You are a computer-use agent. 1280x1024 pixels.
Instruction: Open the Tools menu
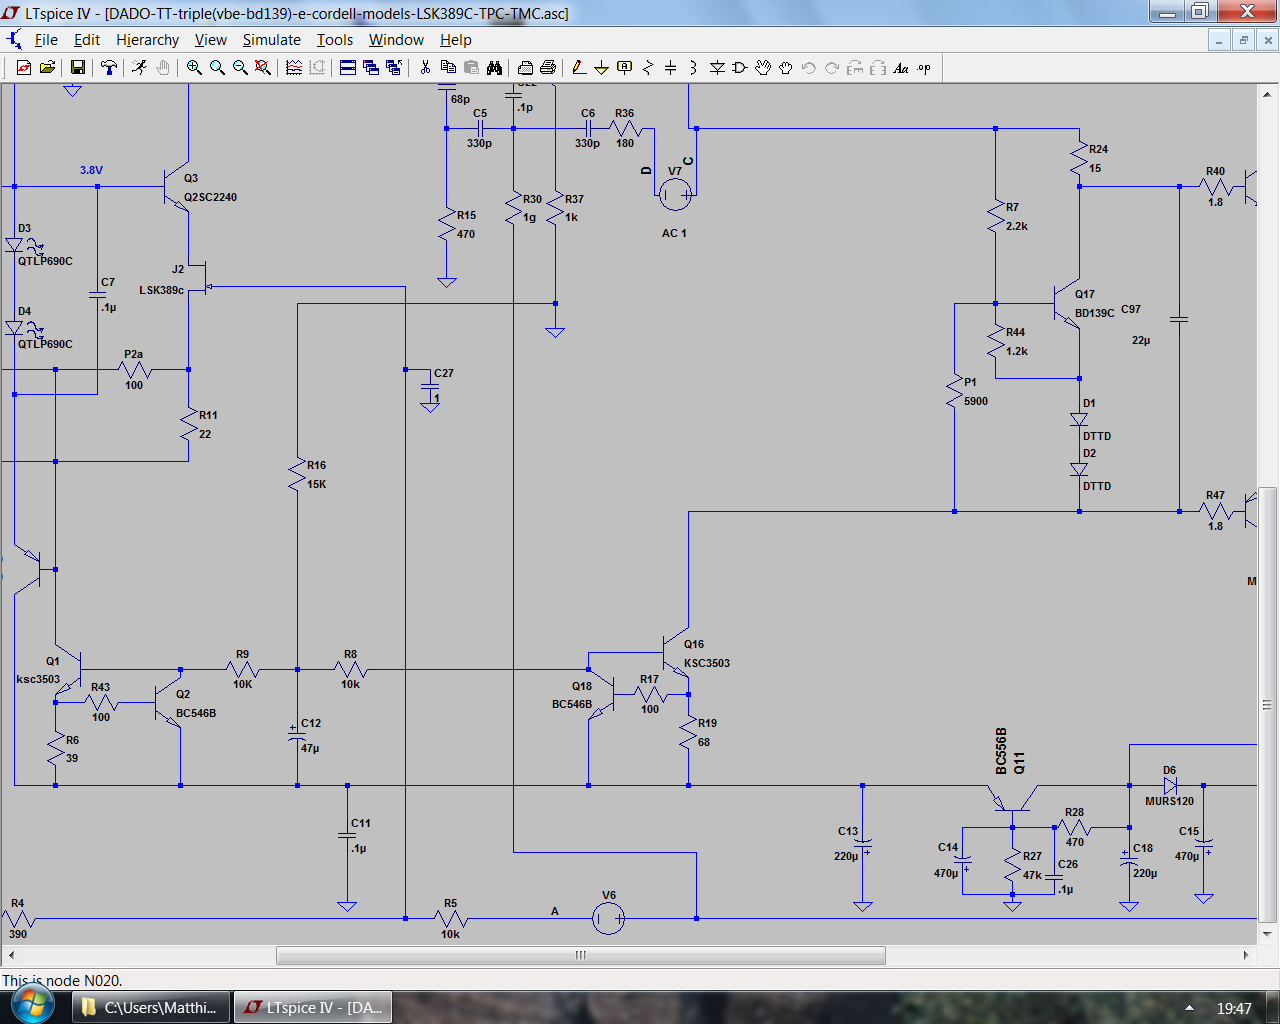pos(335,40)
